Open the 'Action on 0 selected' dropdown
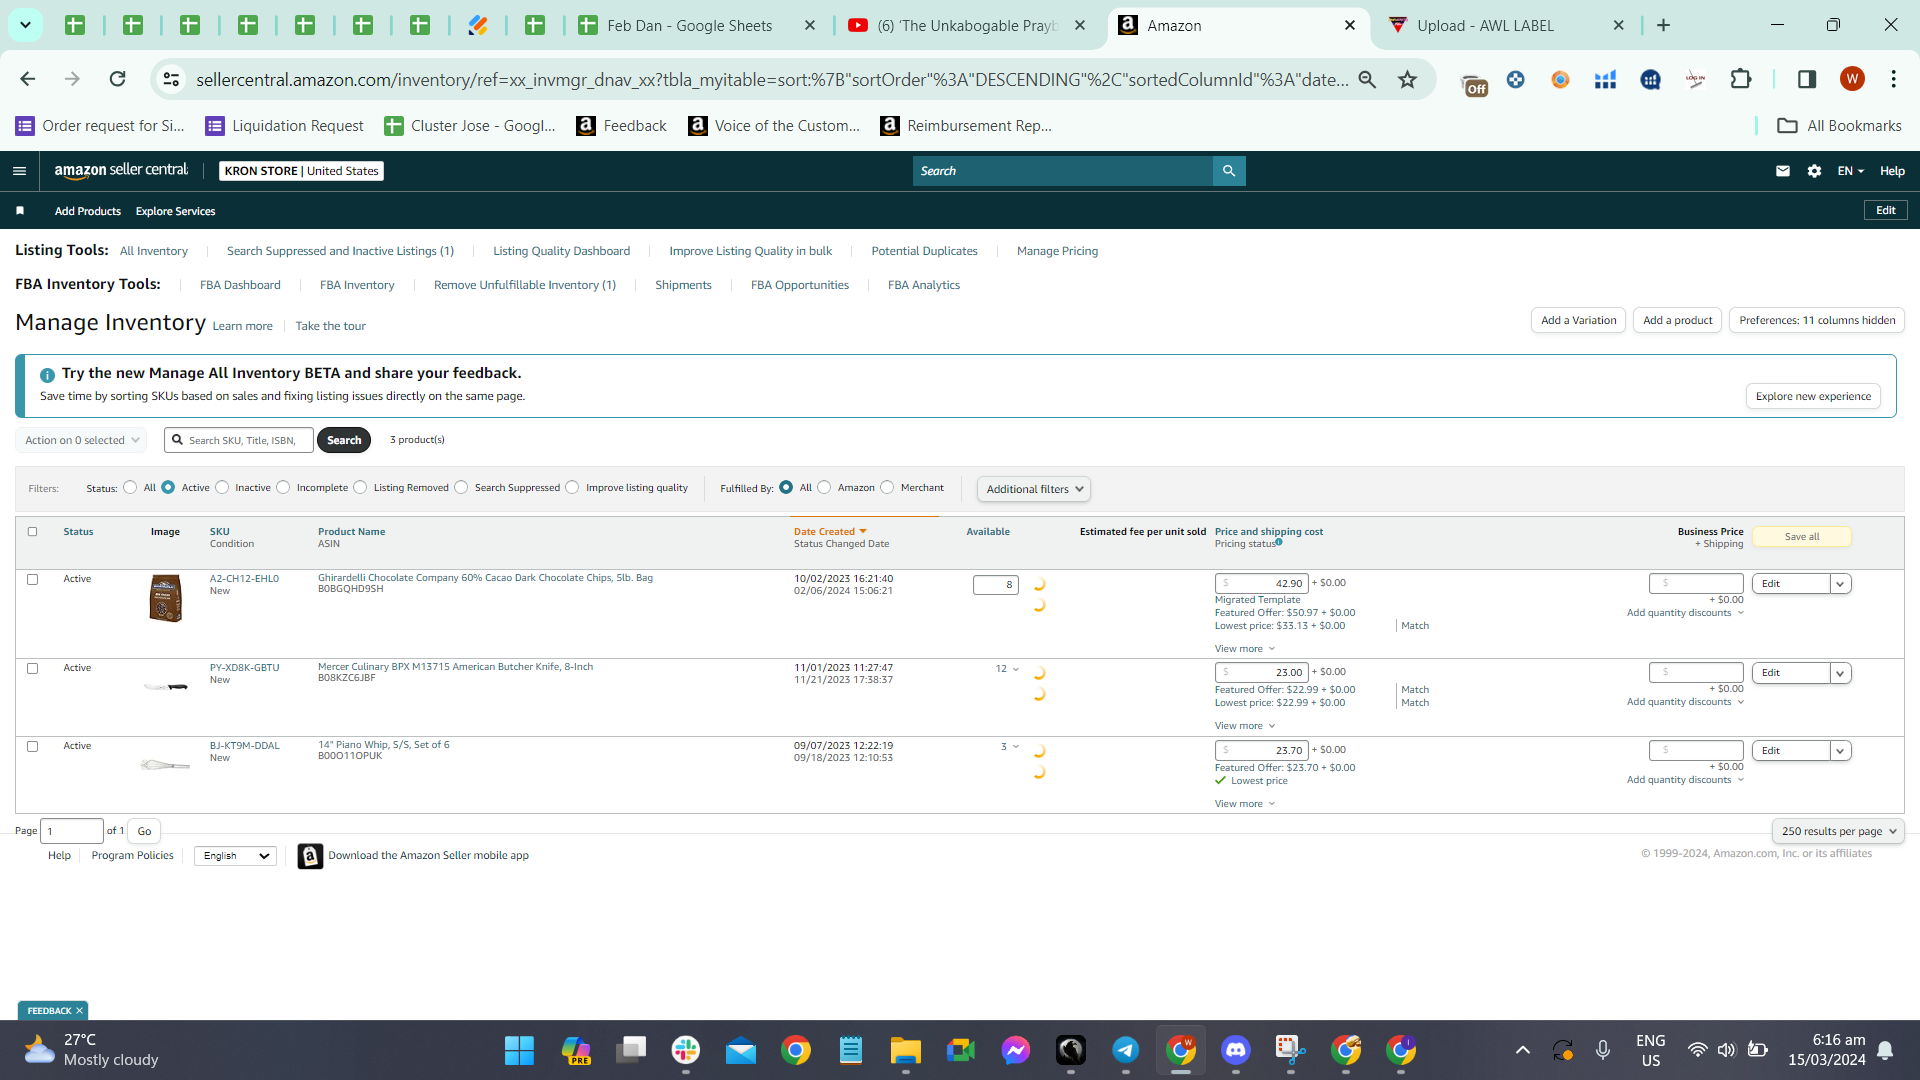Screen dimensions: 1920x1080 [x=81, y=440]
